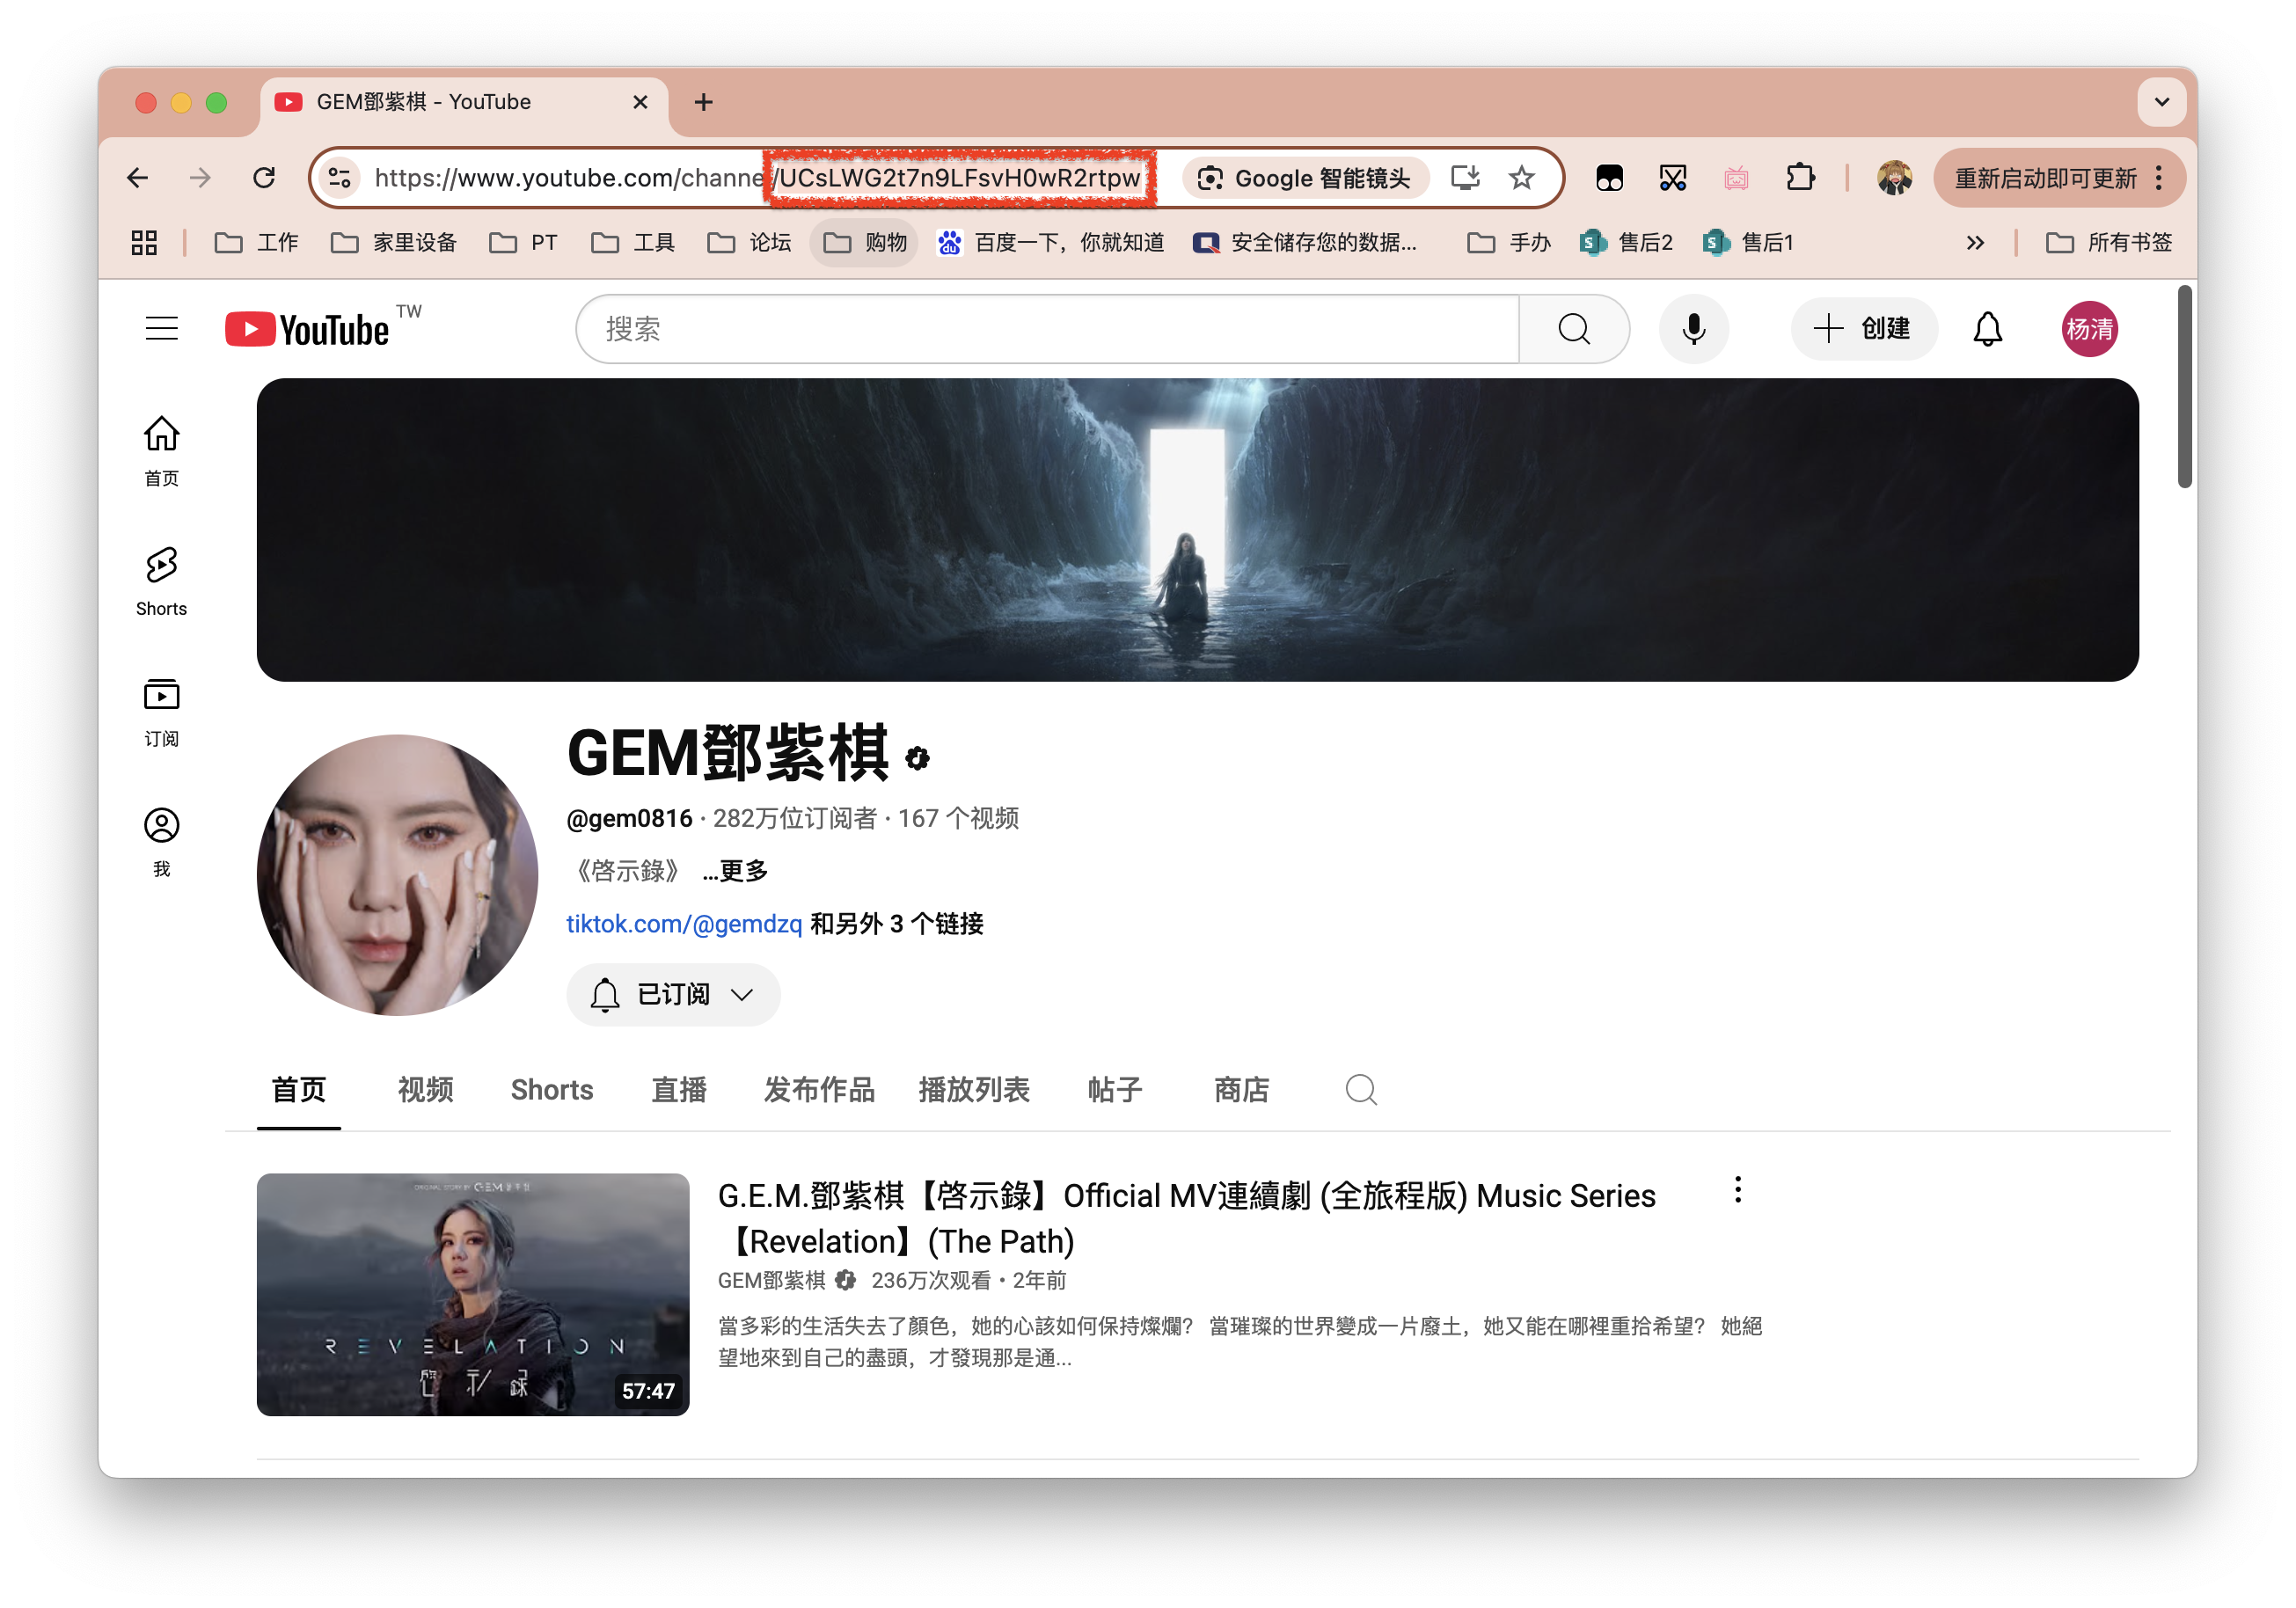2296x1608 pixels.
Task: Switch to the 发布作品 tab
Action: click(819, 1089)
